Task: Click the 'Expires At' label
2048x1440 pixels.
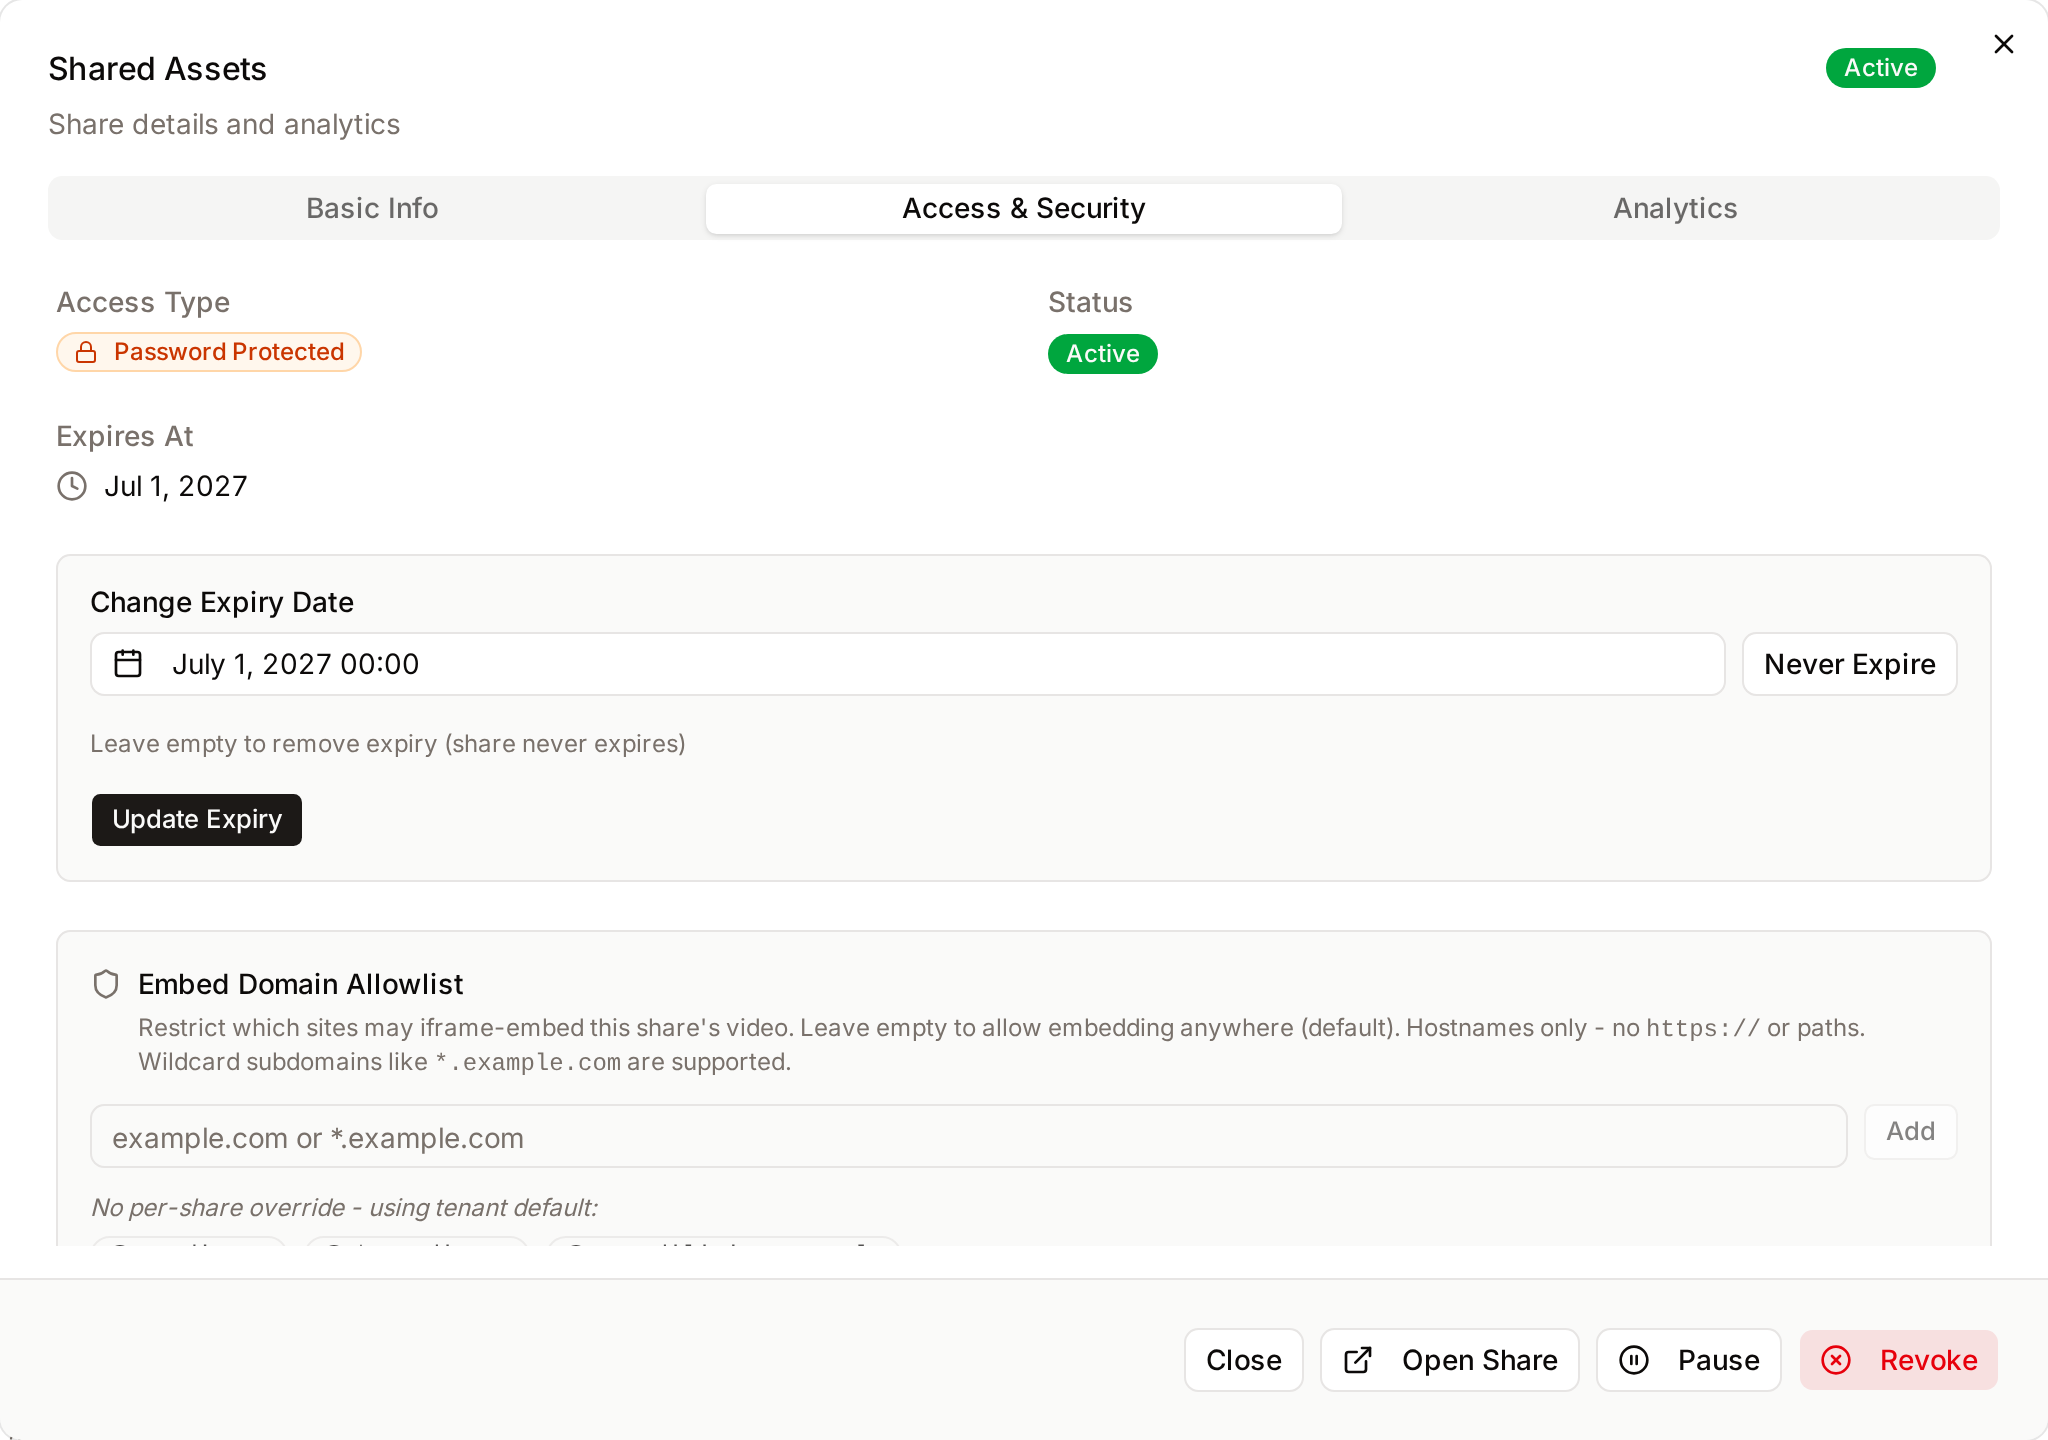Action: [125, 436]
